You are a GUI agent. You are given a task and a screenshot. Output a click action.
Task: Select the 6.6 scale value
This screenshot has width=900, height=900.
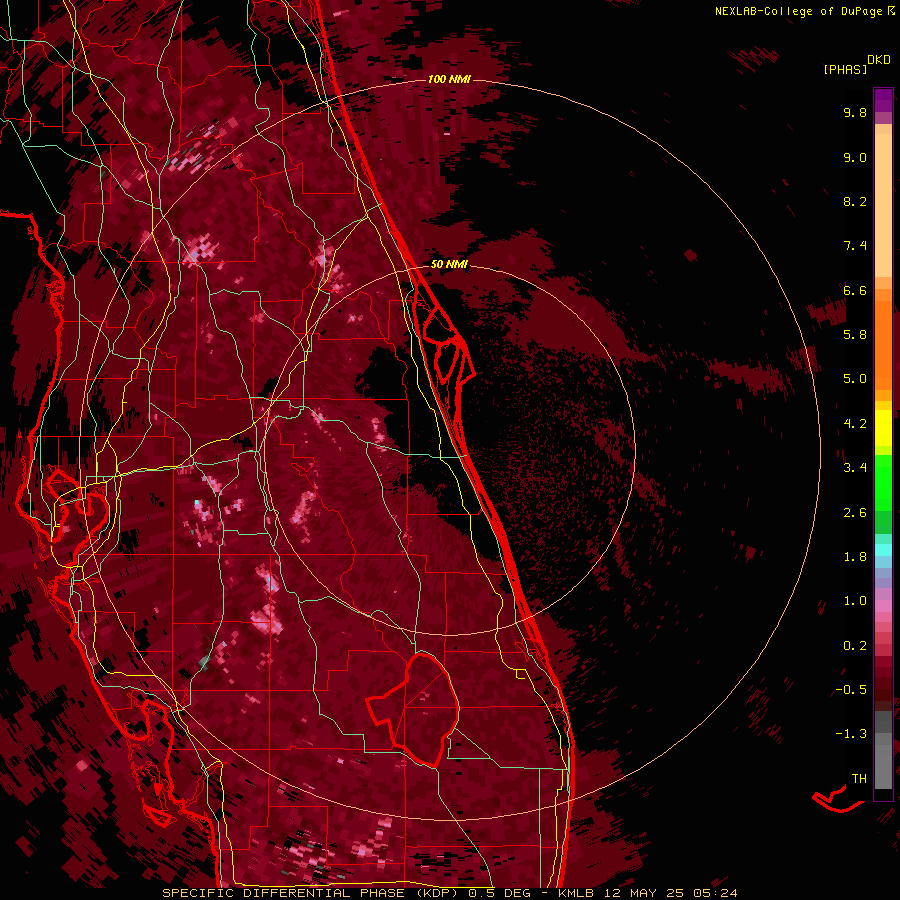(855, 290)
